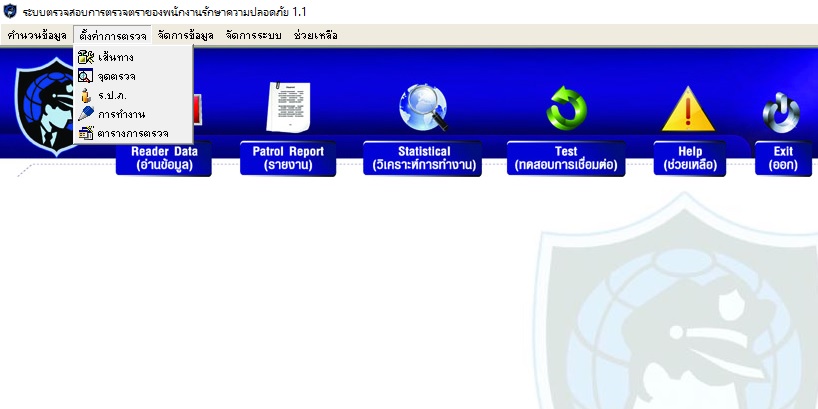Screen dimensions: 818x409
Task: Click the Patrol Report (รายงาน) button
Action: (288, 158)
